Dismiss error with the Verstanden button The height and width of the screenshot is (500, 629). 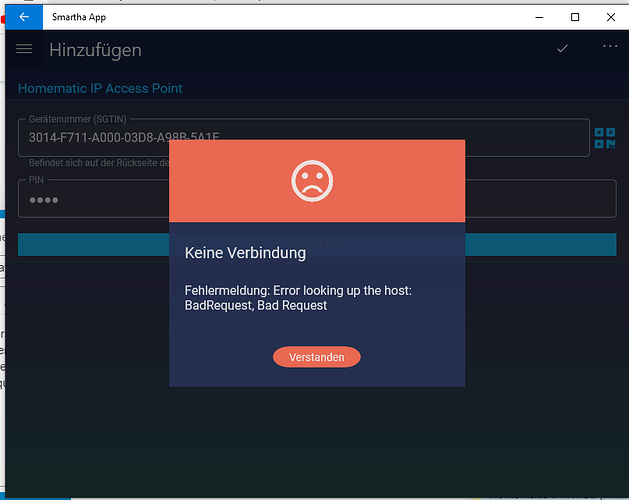click(316, 357)
